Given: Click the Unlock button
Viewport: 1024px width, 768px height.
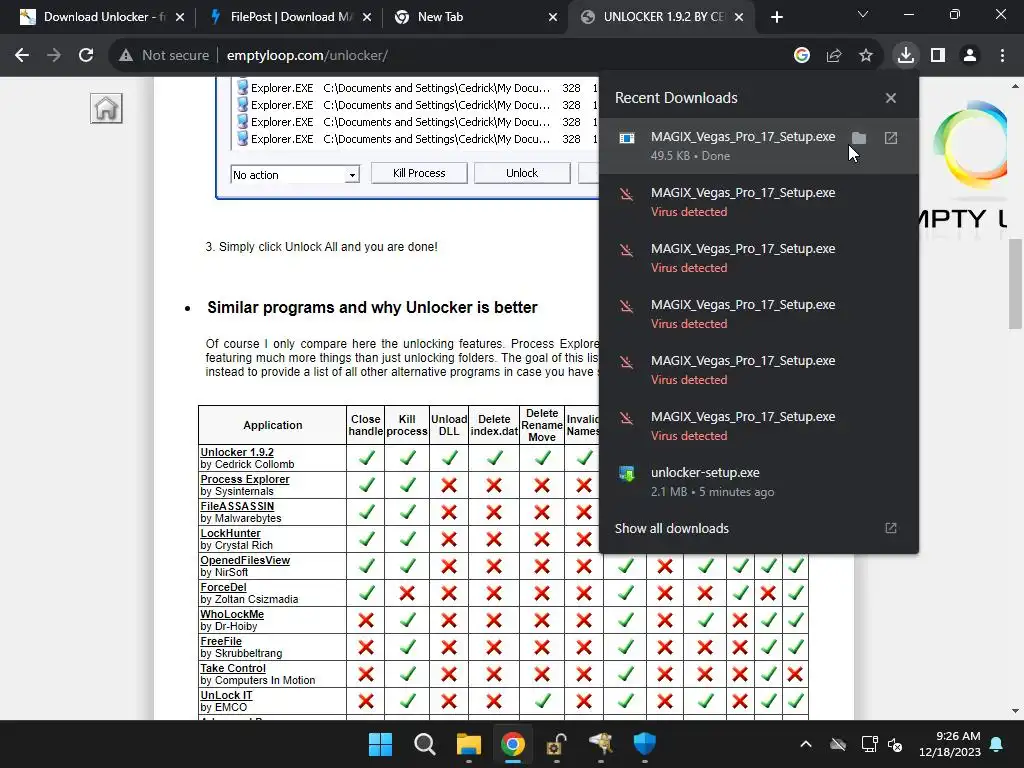Looking at the screenshot, I should click(522, 173).
